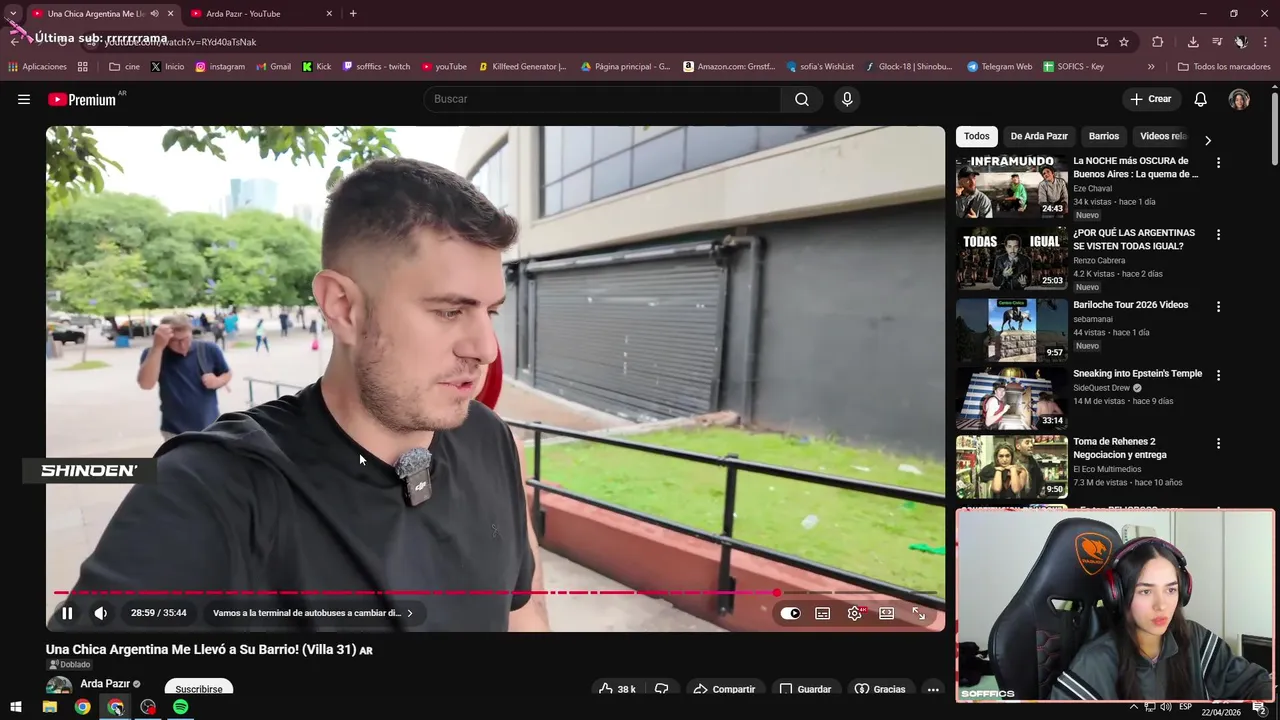The image size is (1280, 720).
Task: Open the 'Kick' bookmark
Action: (316, 67)
